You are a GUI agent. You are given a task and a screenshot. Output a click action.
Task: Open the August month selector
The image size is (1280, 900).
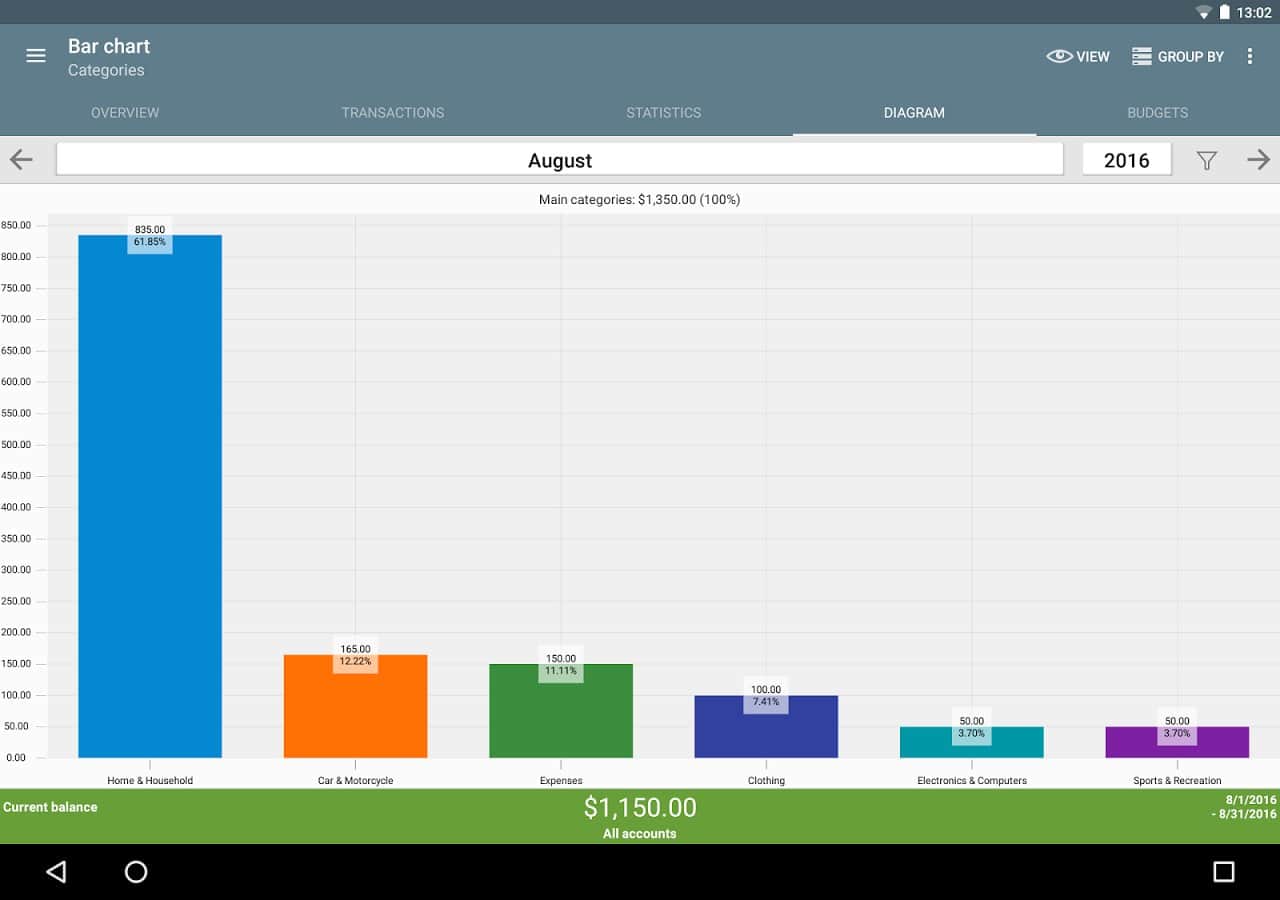[x=559, y=160]
